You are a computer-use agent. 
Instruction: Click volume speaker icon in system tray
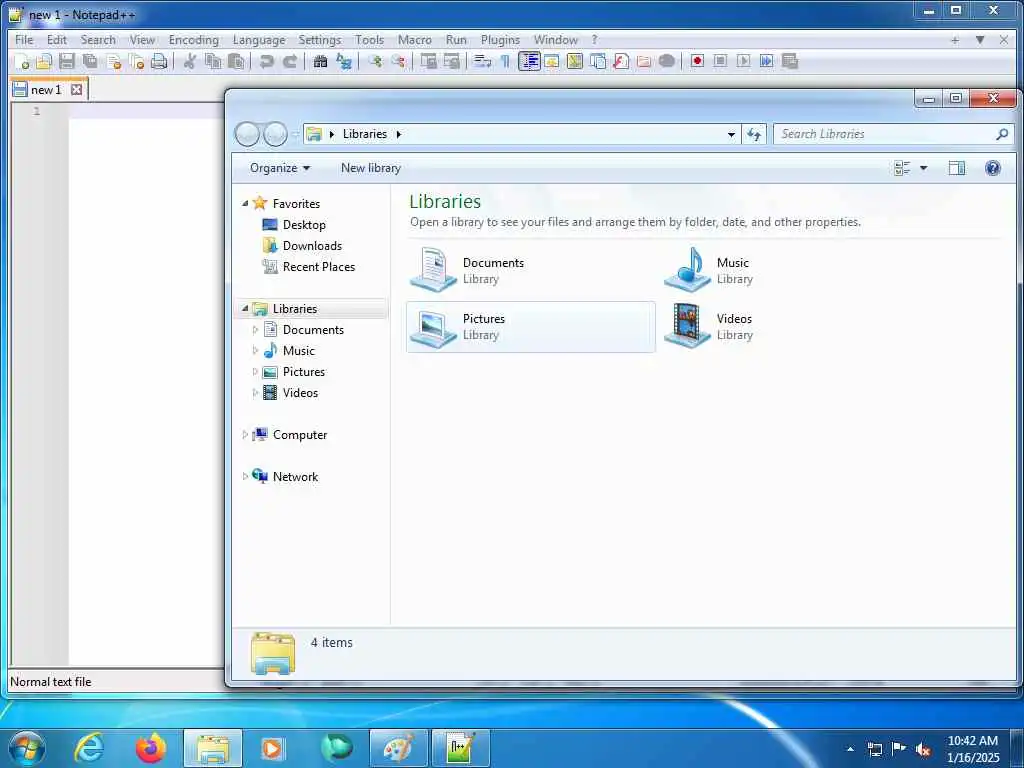[923, 749]
